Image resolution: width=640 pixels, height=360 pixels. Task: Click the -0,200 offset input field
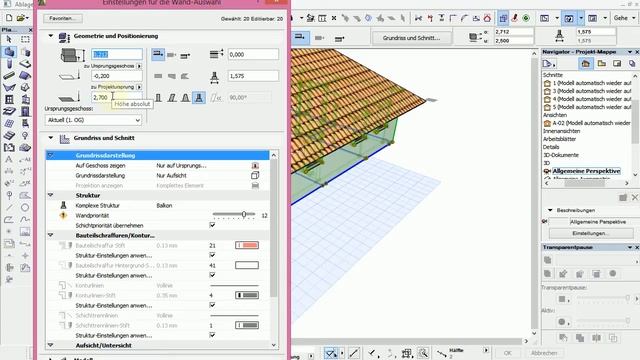click(x=117, y=76)
